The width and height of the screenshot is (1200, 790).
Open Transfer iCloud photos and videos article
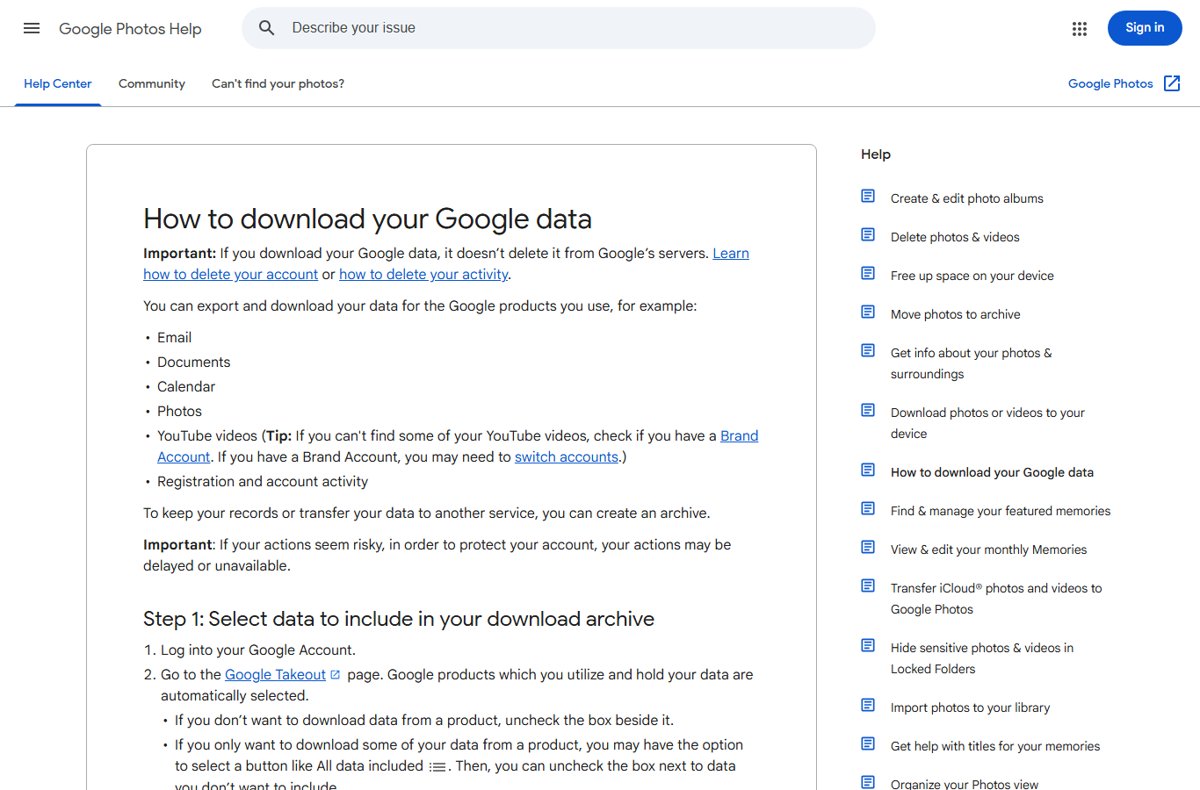click(996, 598)
